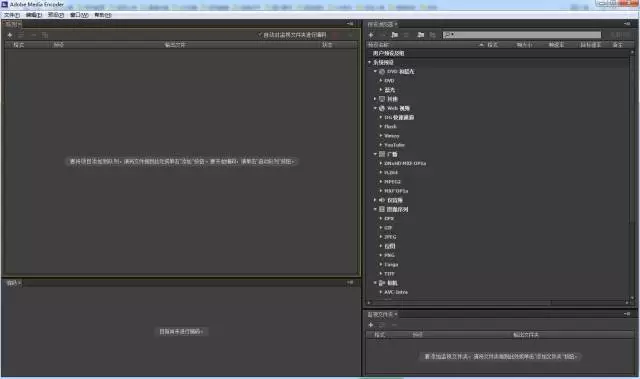
Task: Expand the YouTube preset group
Action: (381, 145)
